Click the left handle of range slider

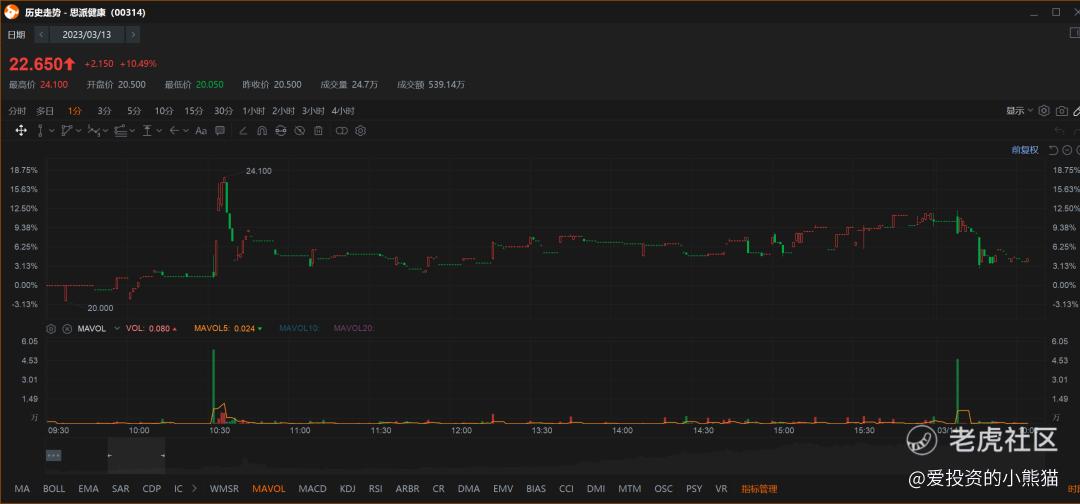(x=110, y=456)
